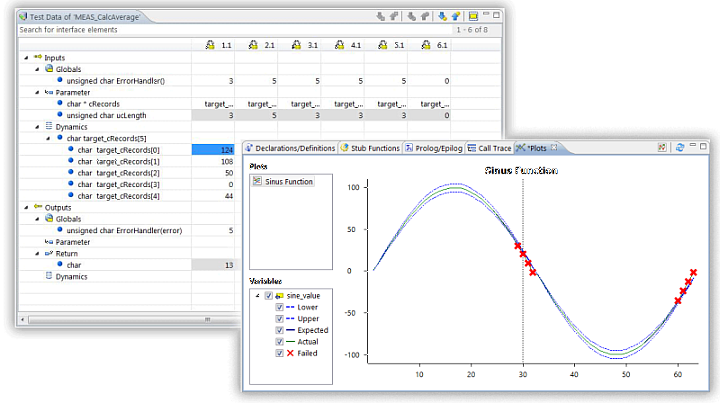Select Sinus Function in the Plots list
The height and width of the screenshot is (403, 720).
(287, 181)
